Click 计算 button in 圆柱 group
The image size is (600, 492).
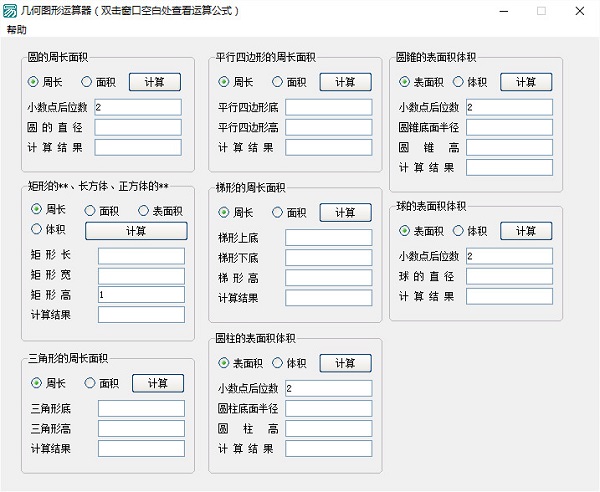click(x=345, y=363)
